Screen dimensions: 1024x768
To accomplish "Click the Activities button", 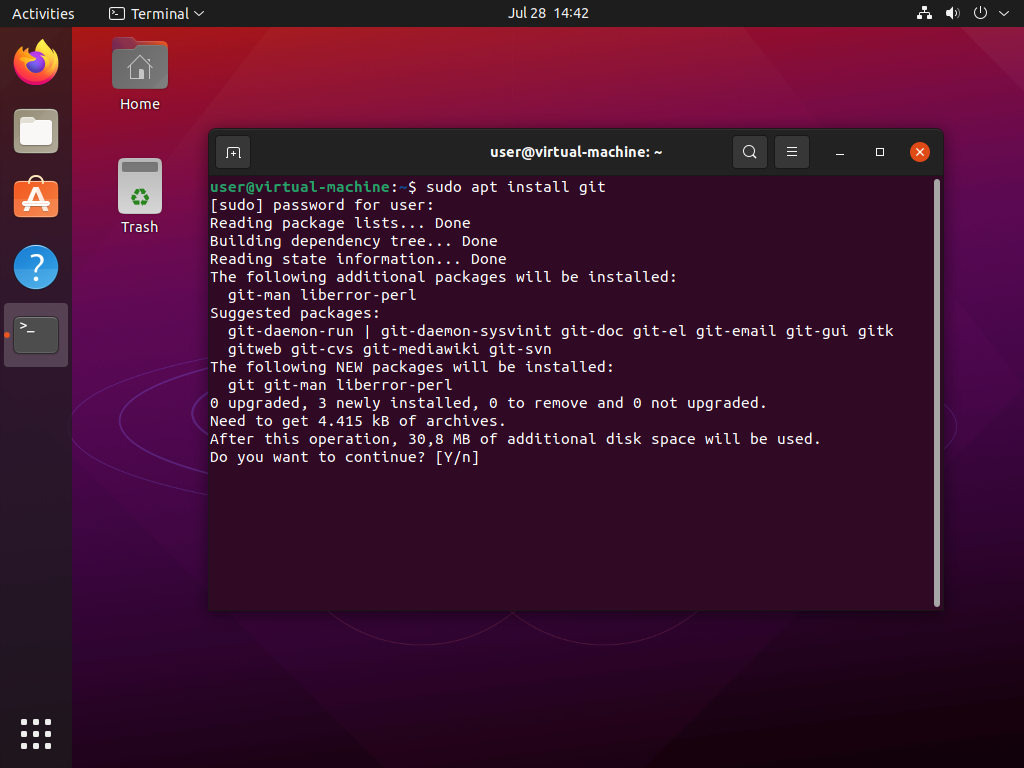I will (x=43, y=14).
